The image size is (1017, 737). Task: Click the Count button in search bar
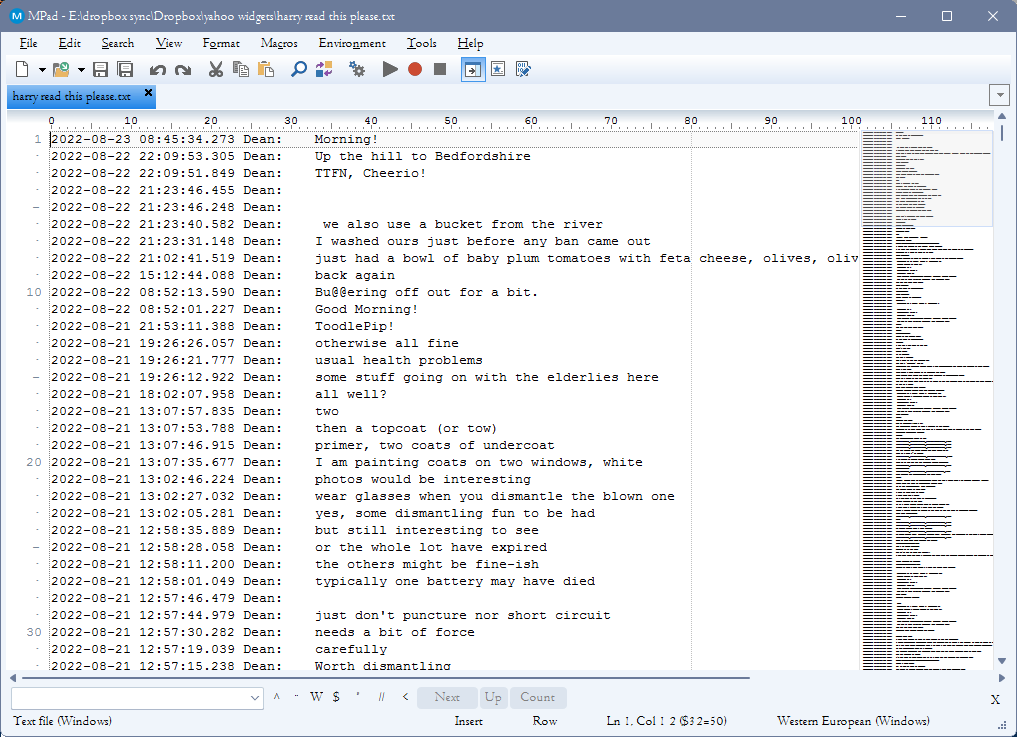tap(537, 697)
